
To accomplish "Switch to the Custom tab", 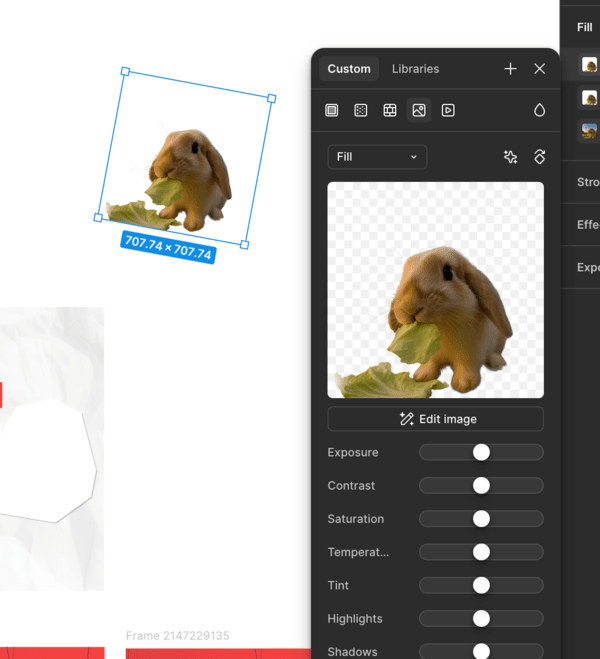I will click(349, 69).
